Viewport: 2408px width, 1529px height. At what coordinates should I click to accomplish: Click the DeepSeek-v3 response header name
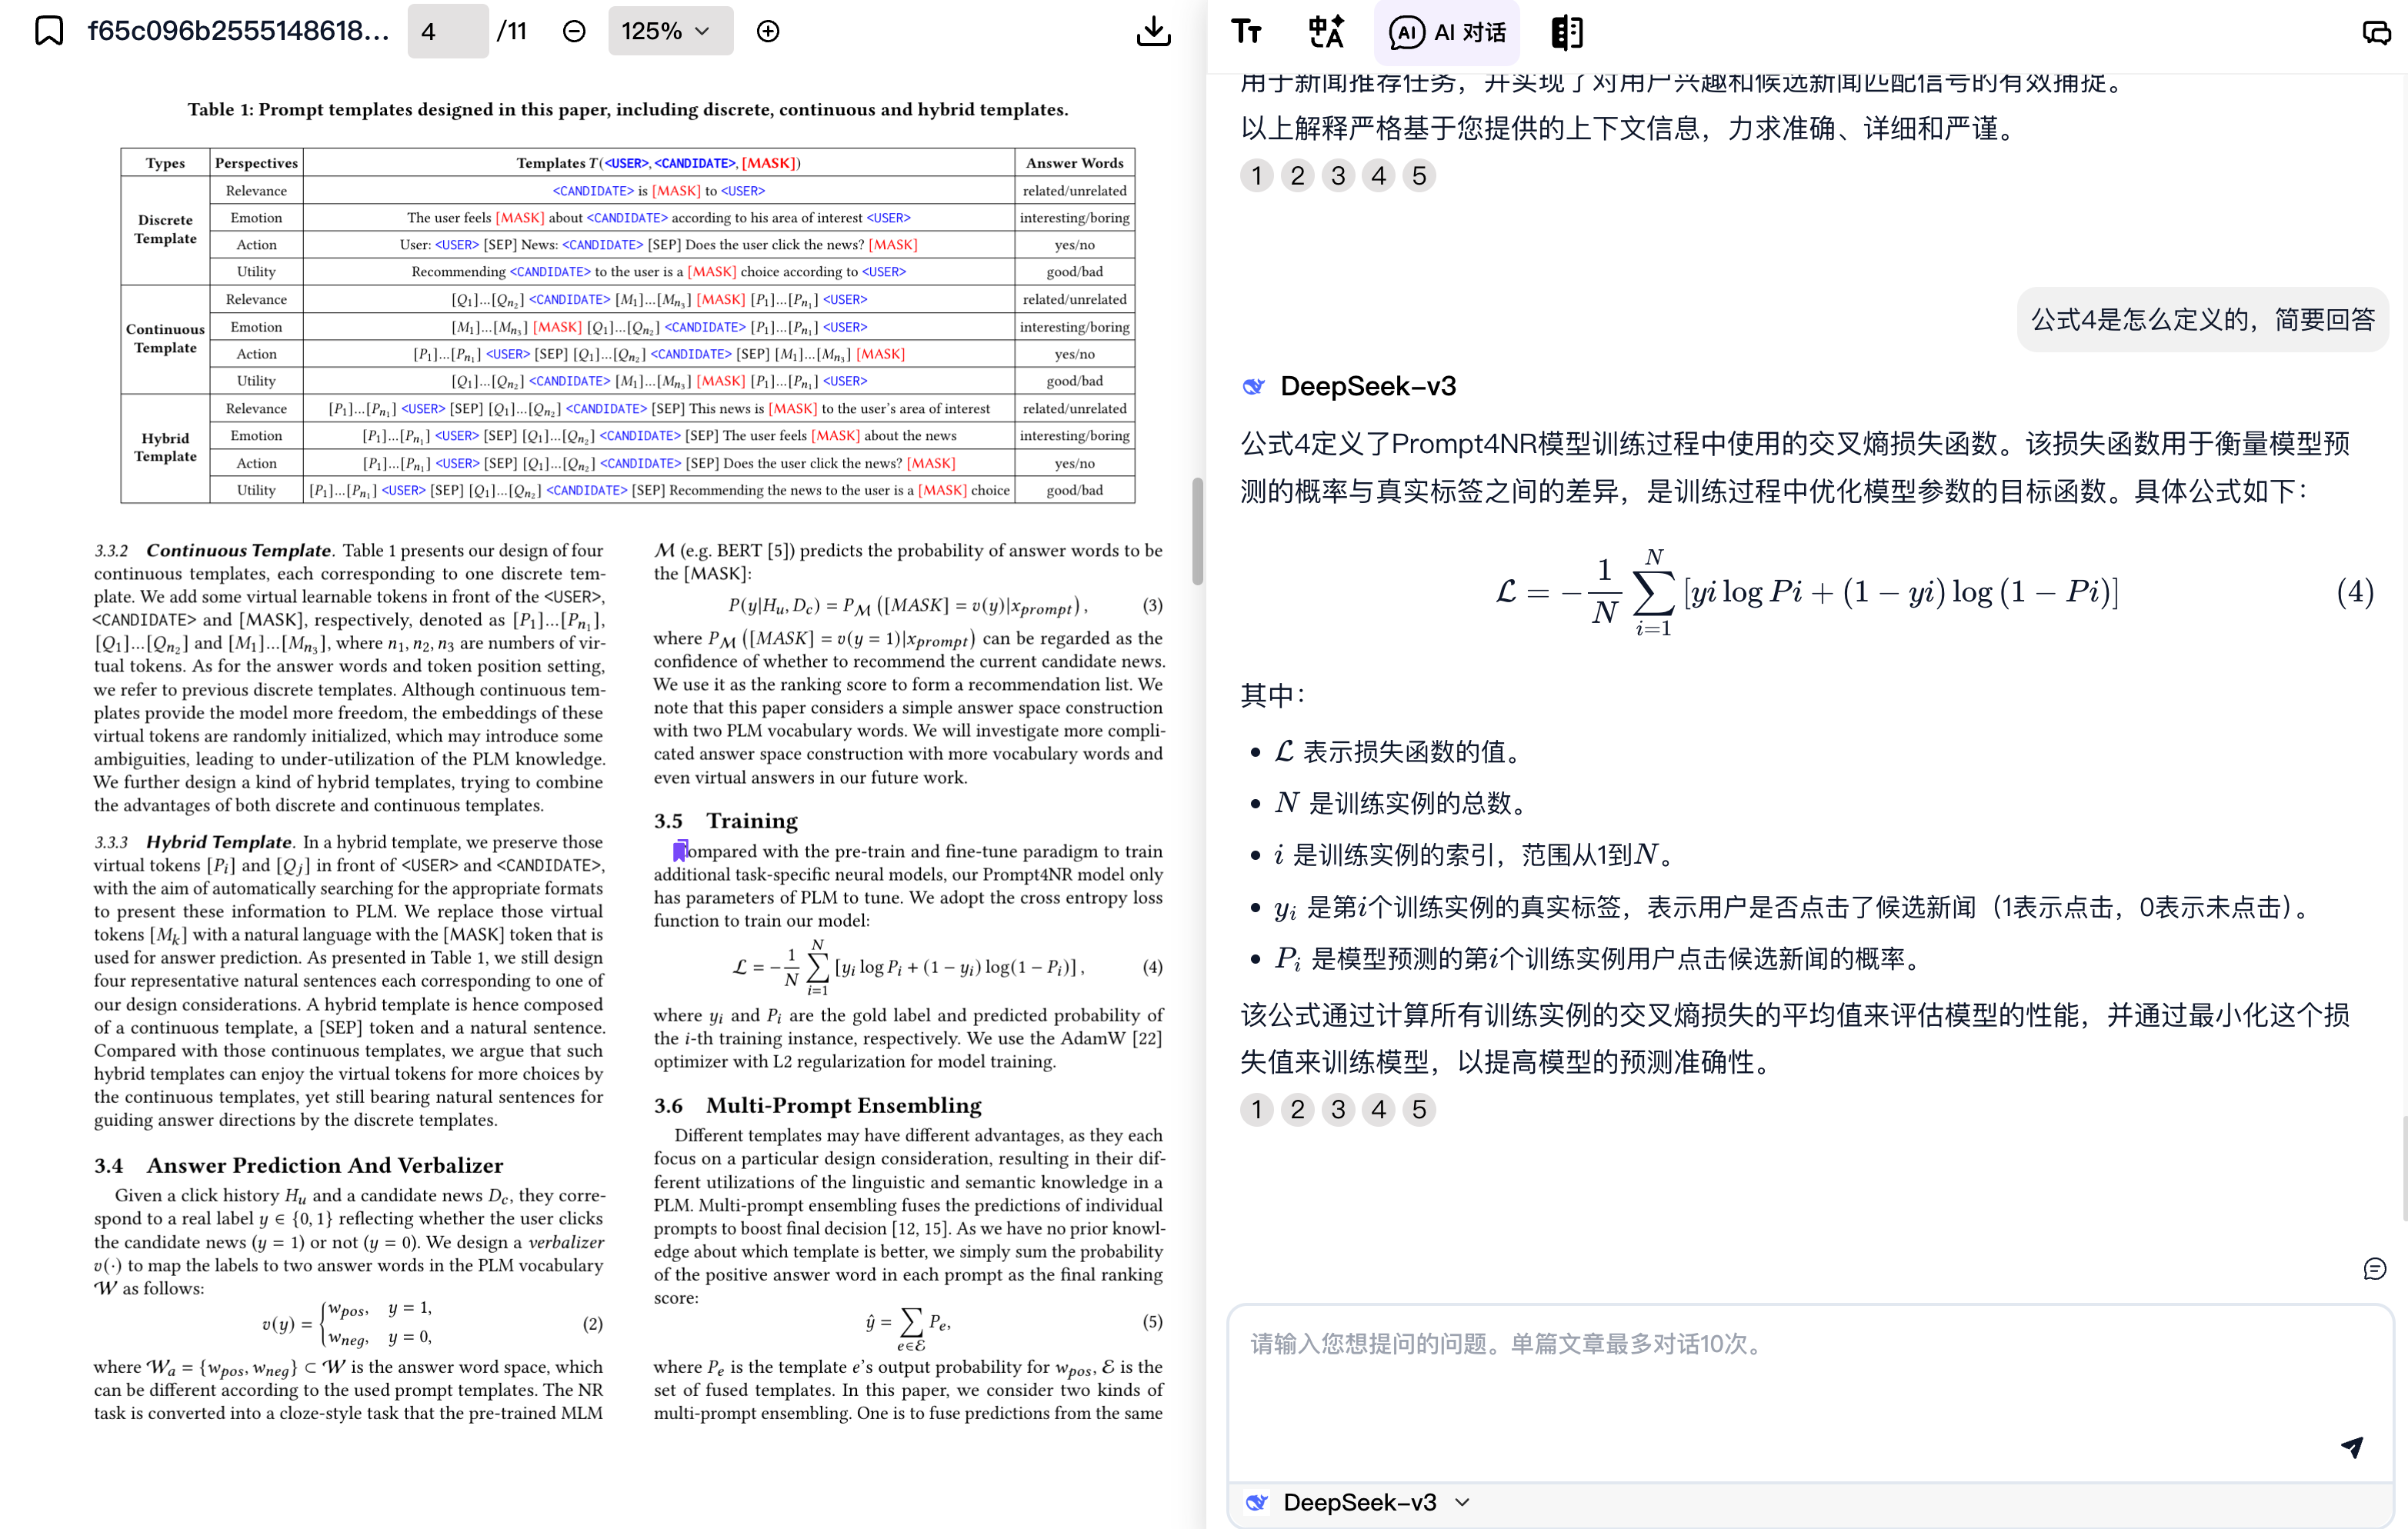click(x=1368, y=386)
